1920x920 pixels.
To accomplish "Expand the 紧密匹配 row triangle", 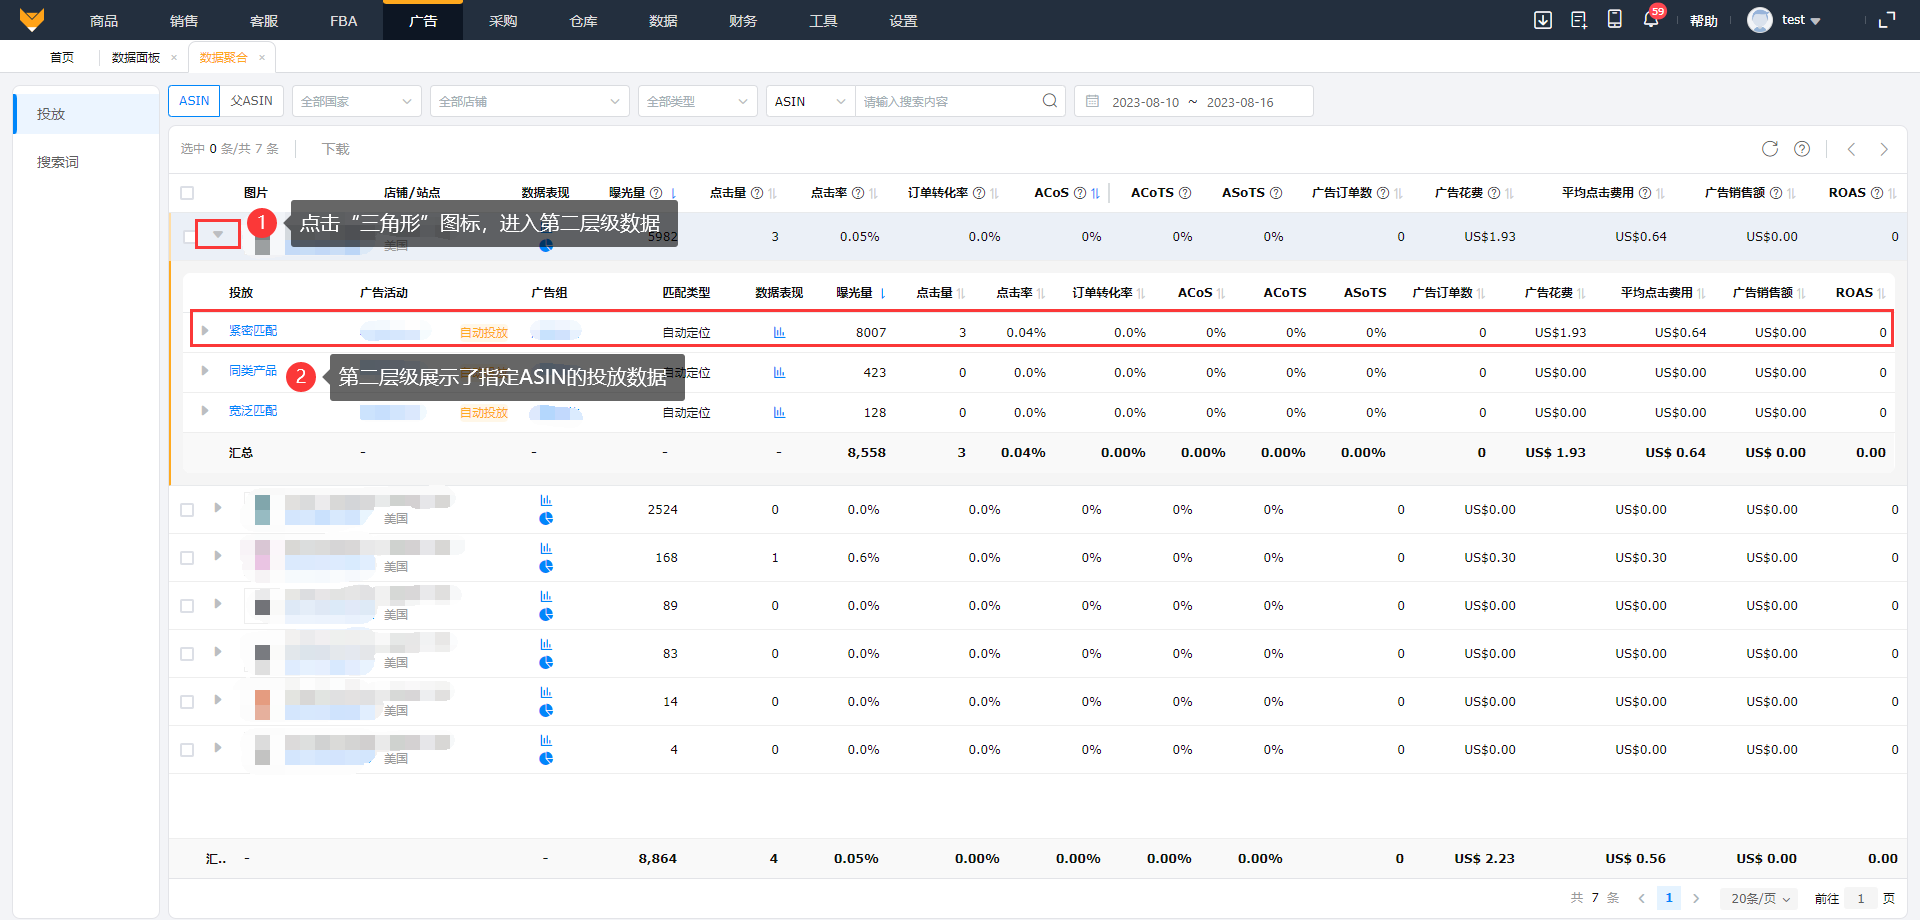I will point(205,331).
